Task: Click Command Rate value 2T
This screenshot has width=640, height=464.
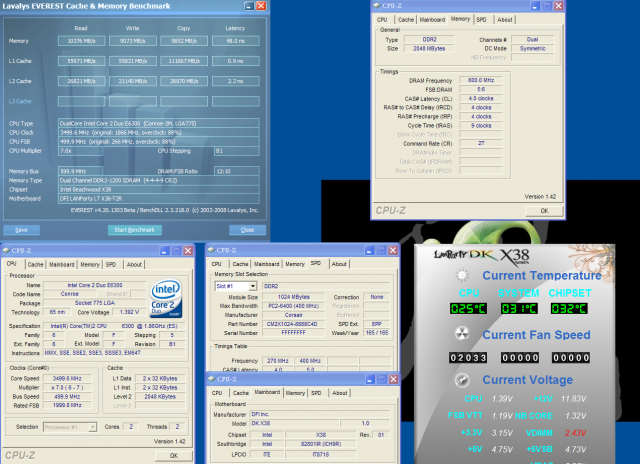Action: 481,143
